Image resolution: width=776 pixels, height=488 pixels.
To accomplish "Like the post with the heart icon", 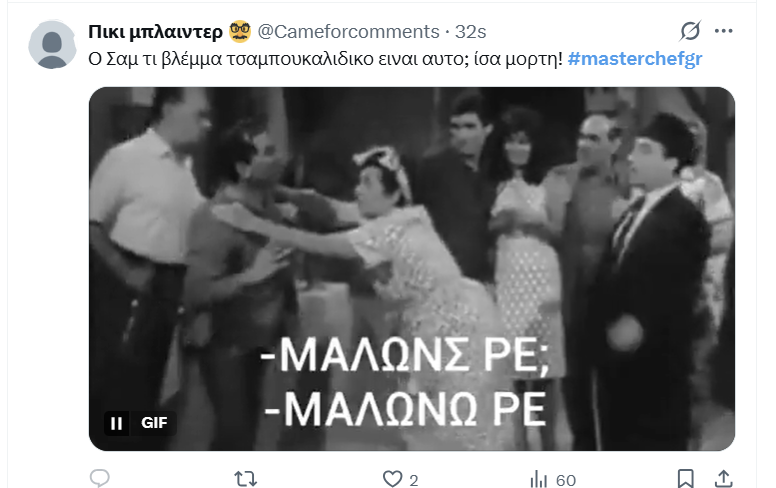I will [392, 479].
